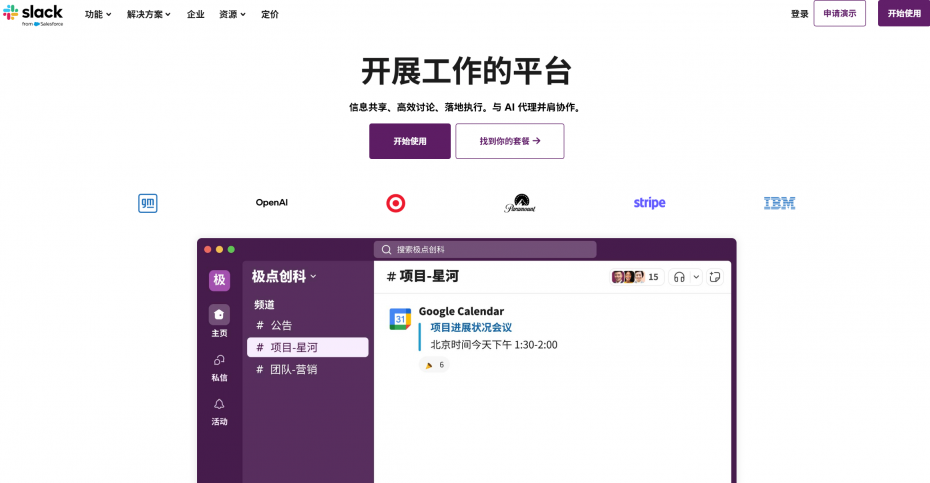Click the hero 开始使用 purple button
Viewport: 930px width, 483px height.
tap(410, 141)
